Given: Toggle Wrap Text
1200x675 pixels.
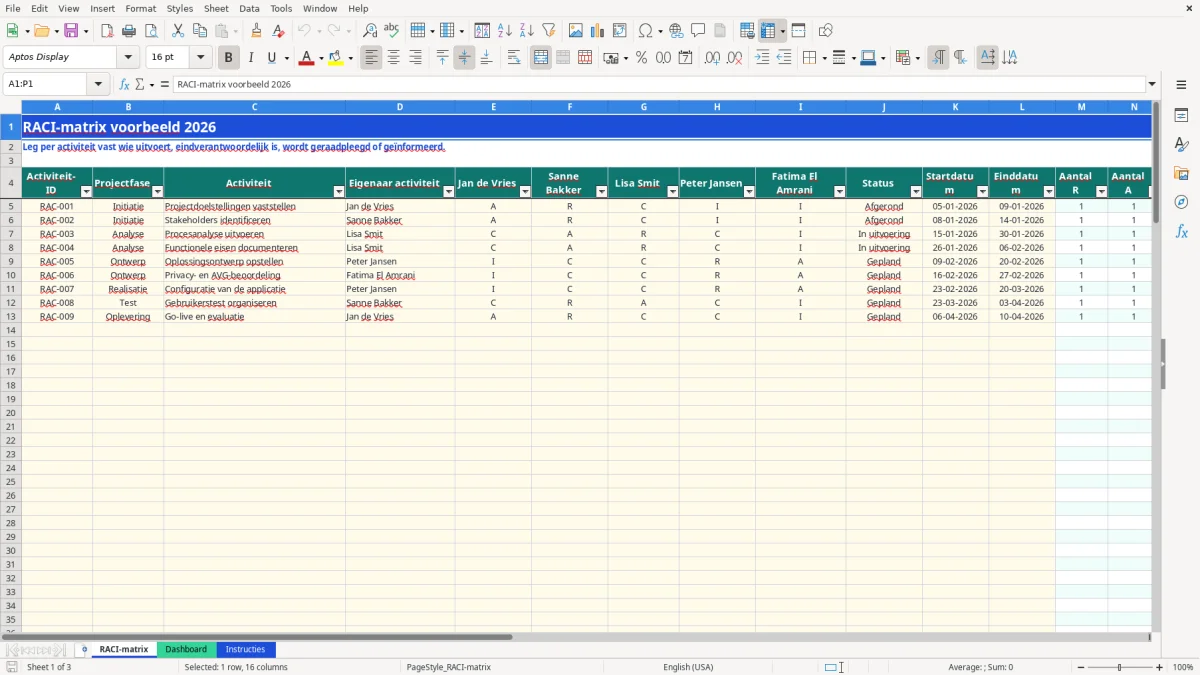Looking at the screenshot, I should coord(514,58).
